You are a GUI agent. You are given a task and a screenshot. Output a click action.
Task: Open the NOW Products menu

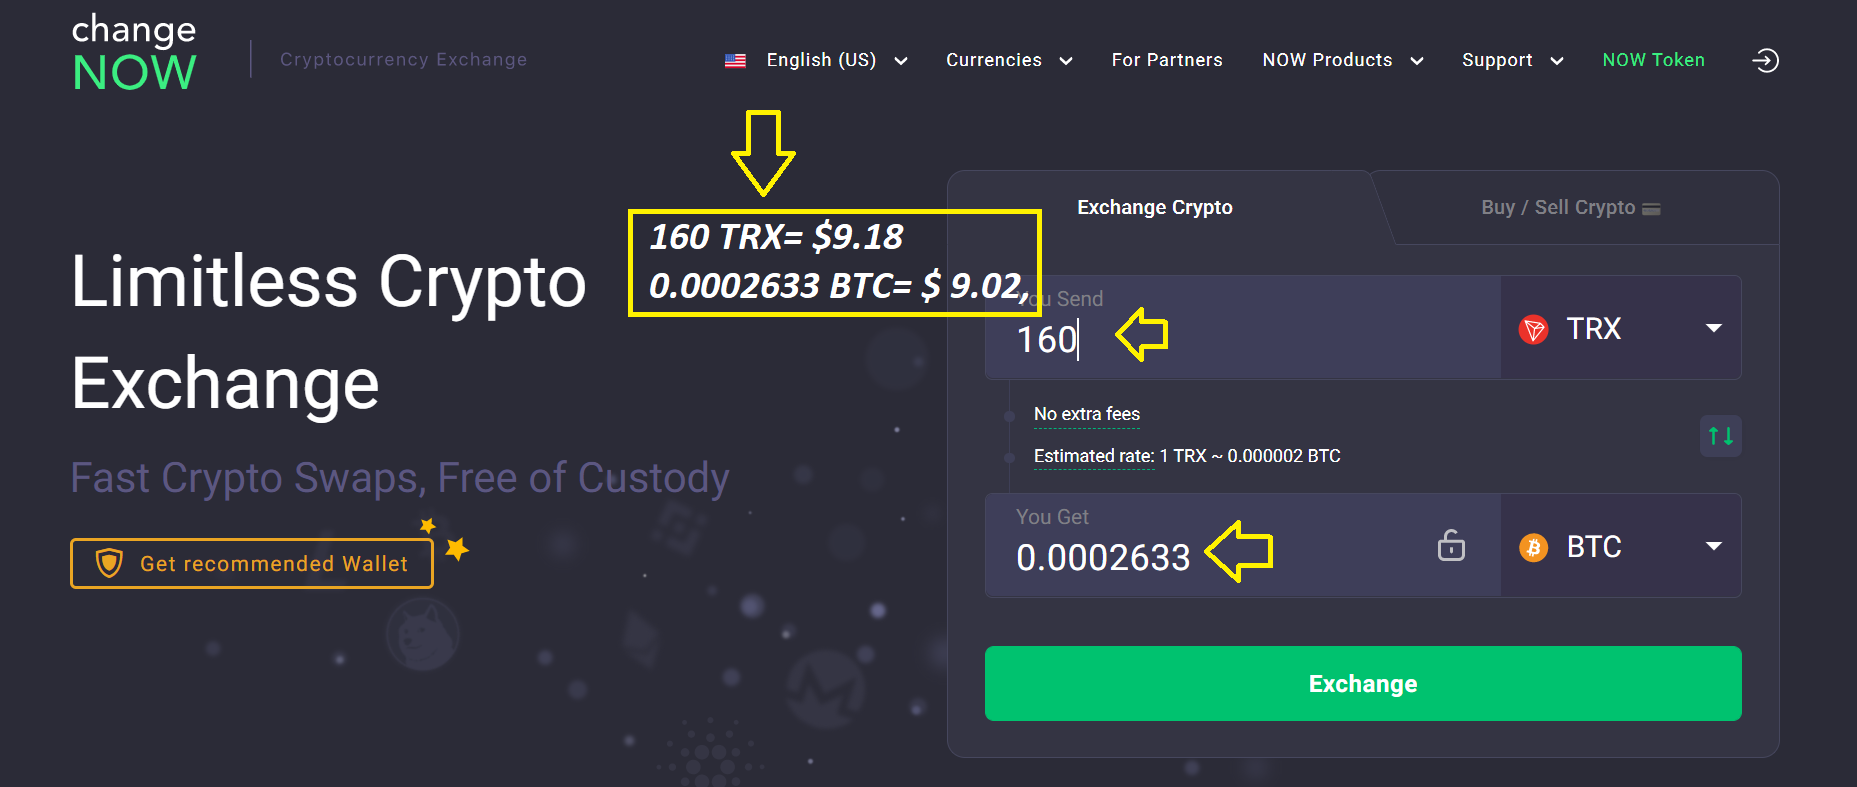pyautogui.click(x=1343, y=60)
